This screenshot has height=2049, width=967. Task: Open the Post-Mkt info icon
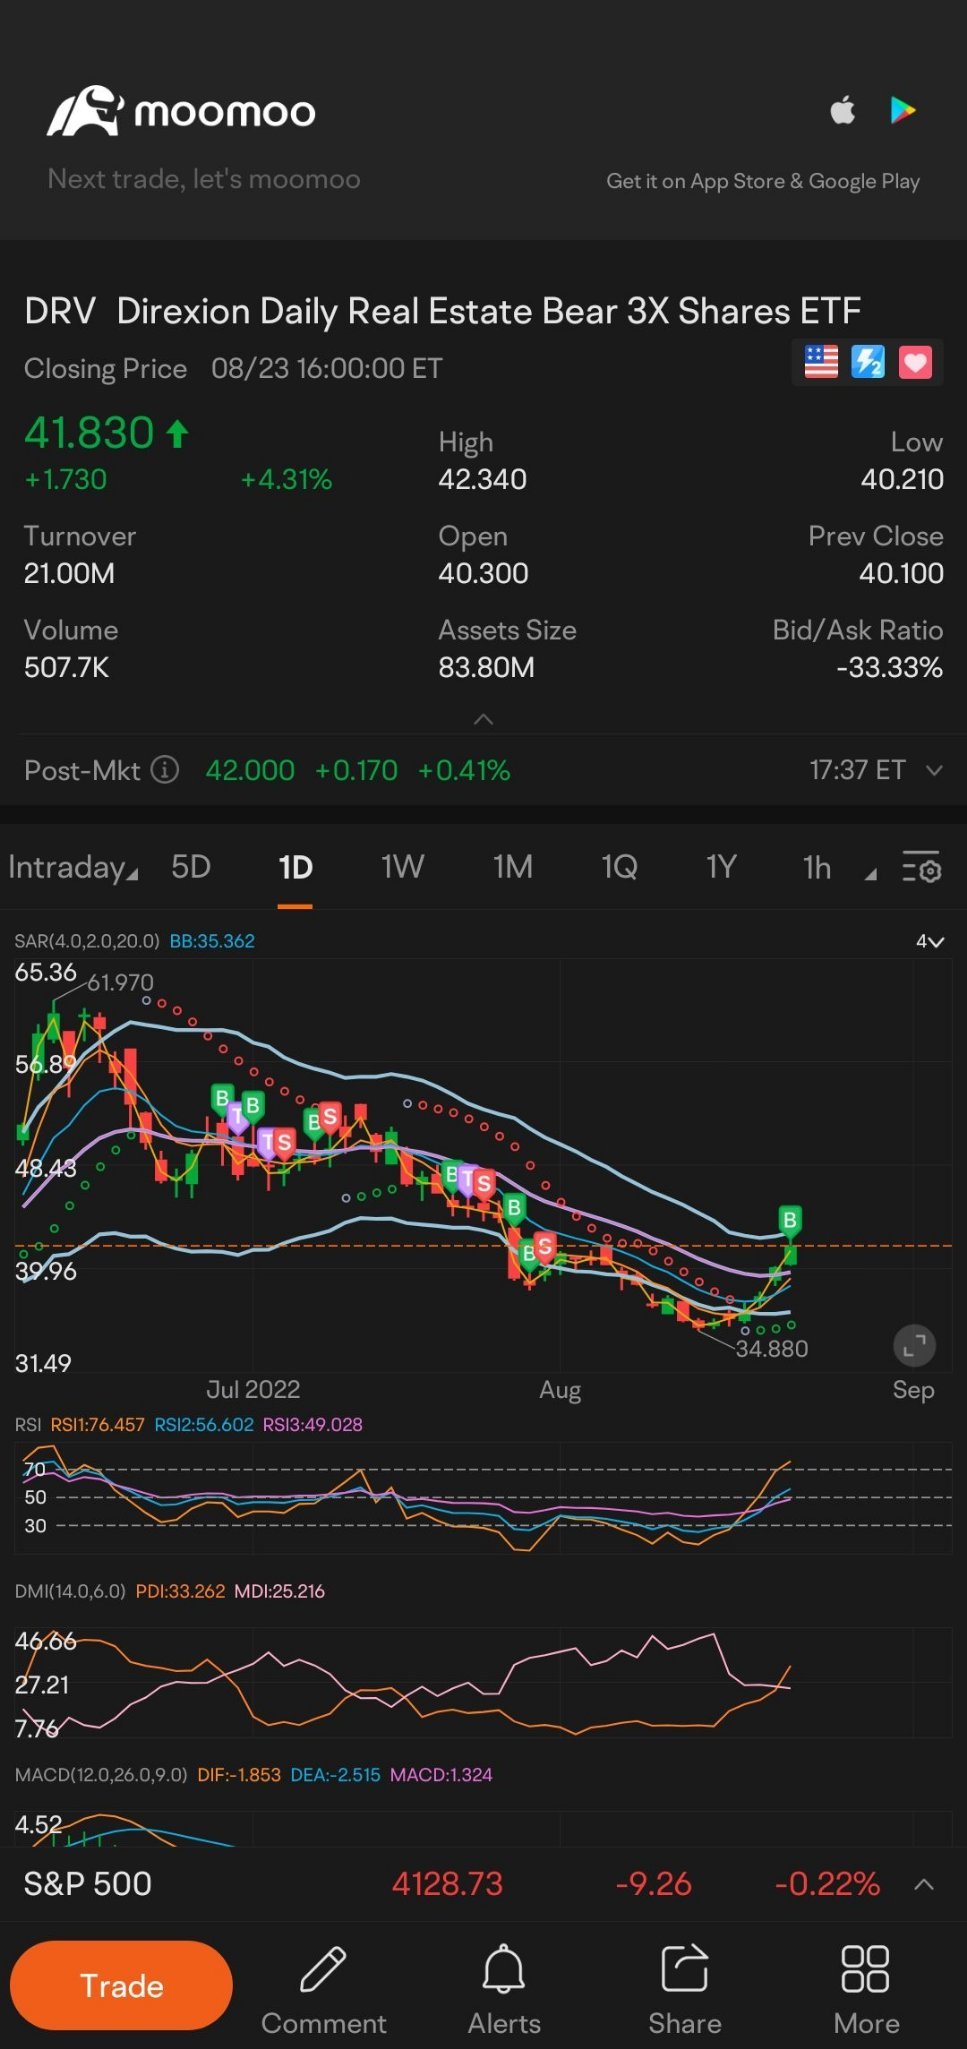(x=165, y=770)
